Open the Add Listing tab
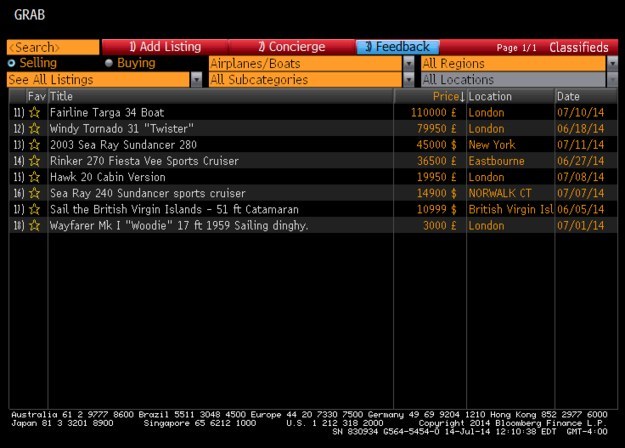Image resolution: width=625 pixels, height=448 pixels. coord(164,47)
